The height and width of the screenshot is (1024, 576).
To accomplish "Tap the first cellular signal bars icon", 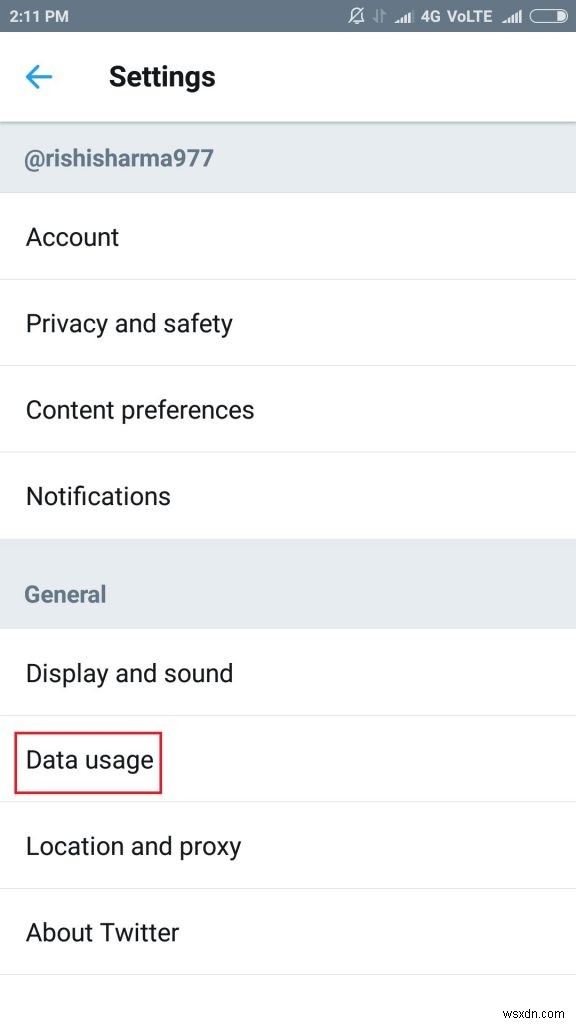I will point(406,15).
